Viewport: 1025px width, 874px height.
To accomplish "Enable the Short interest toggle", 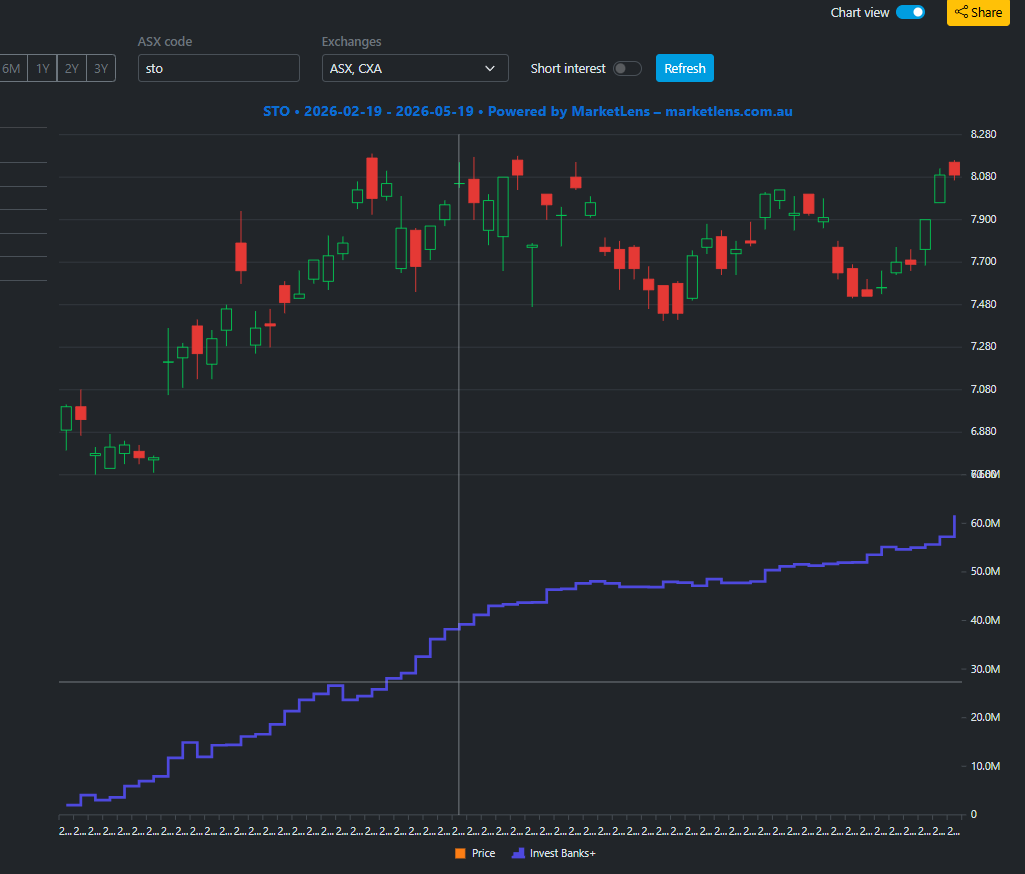I will coord(627,69).
